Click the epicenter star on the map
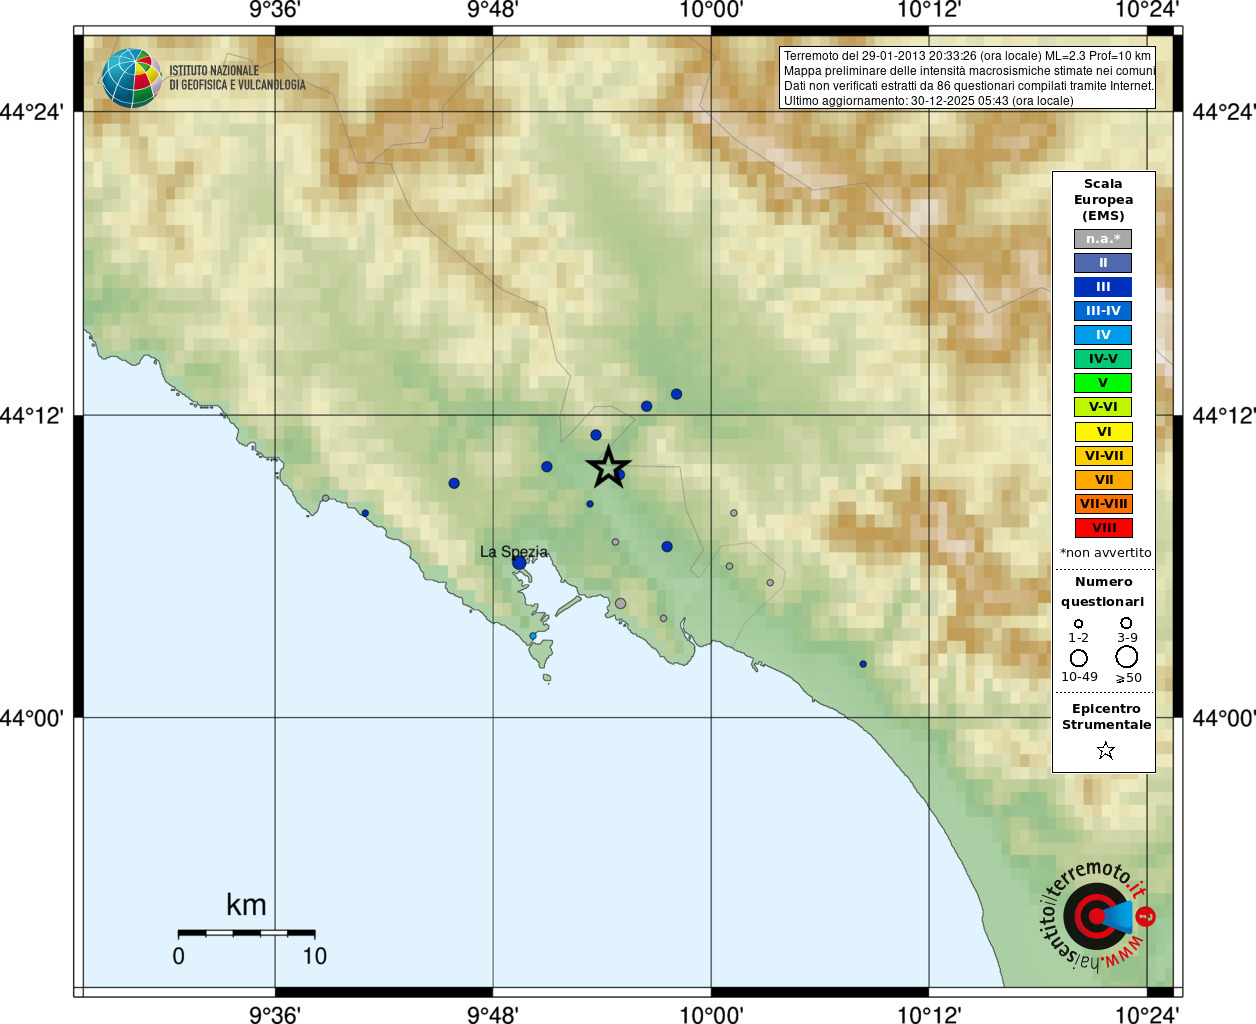This screenshot has width=1256, height=1024. tap(607, 467)
